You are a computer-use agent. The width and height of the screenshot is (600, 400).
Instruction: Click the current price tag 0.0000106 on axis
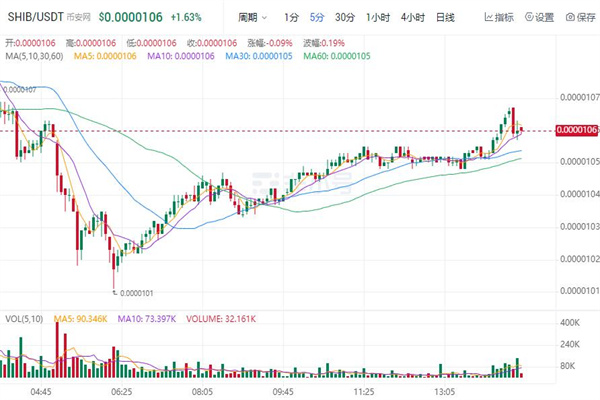[x=575, y=130]
